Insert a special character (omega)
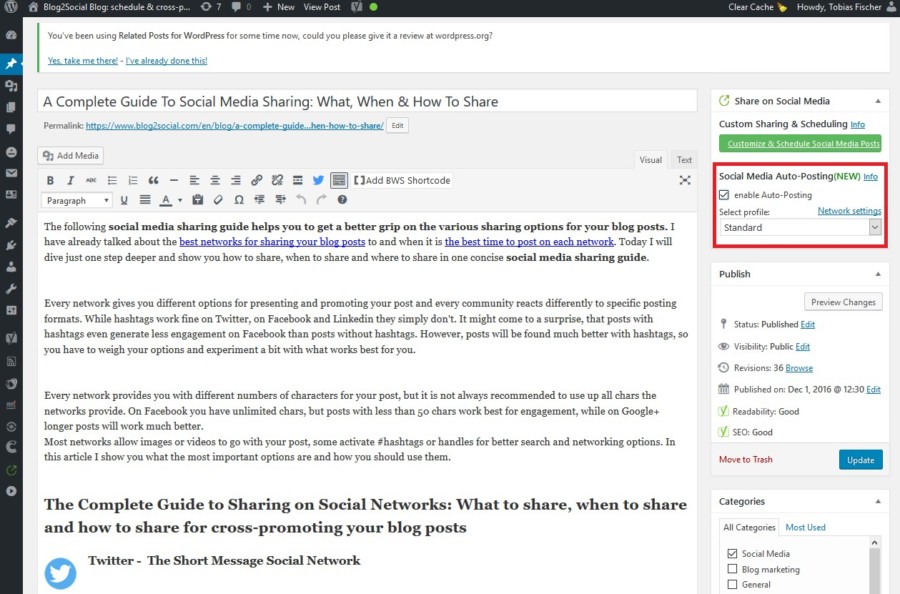Viewport: 900px width, 594px height. pyautogui.click(x=239, y=200)
